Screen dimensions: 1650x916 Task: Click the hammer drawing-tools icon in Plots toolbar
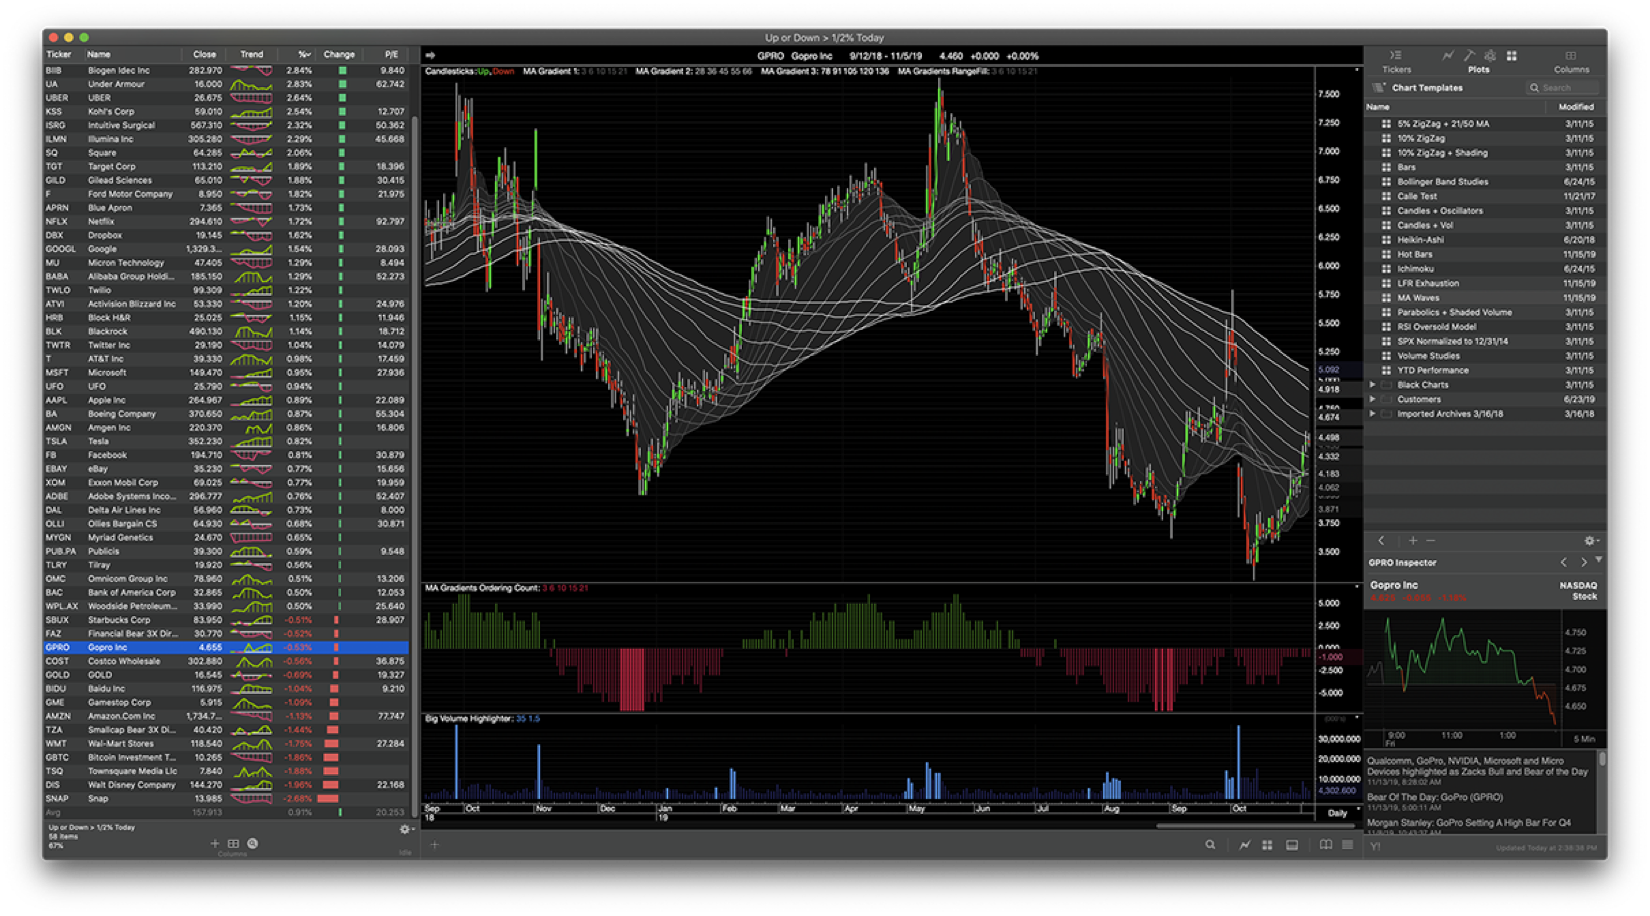click(x=1470, y=57)
